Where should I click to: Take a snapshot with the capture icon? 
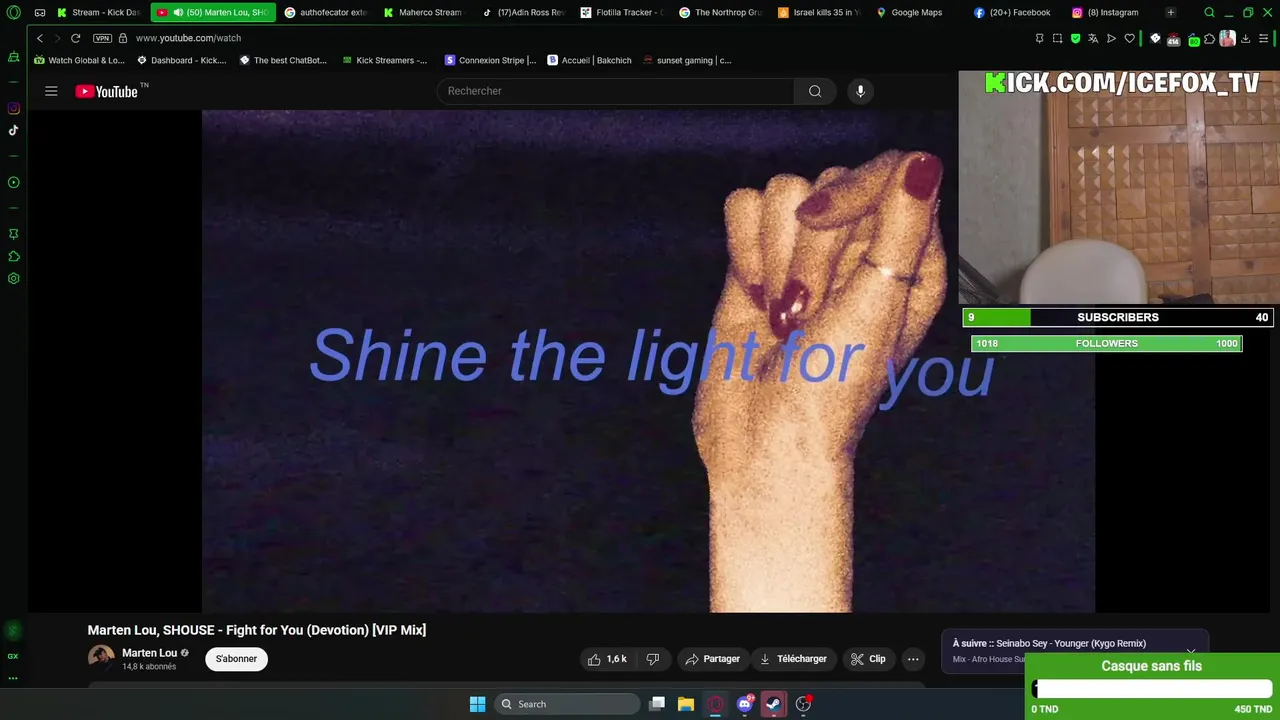1057,38
